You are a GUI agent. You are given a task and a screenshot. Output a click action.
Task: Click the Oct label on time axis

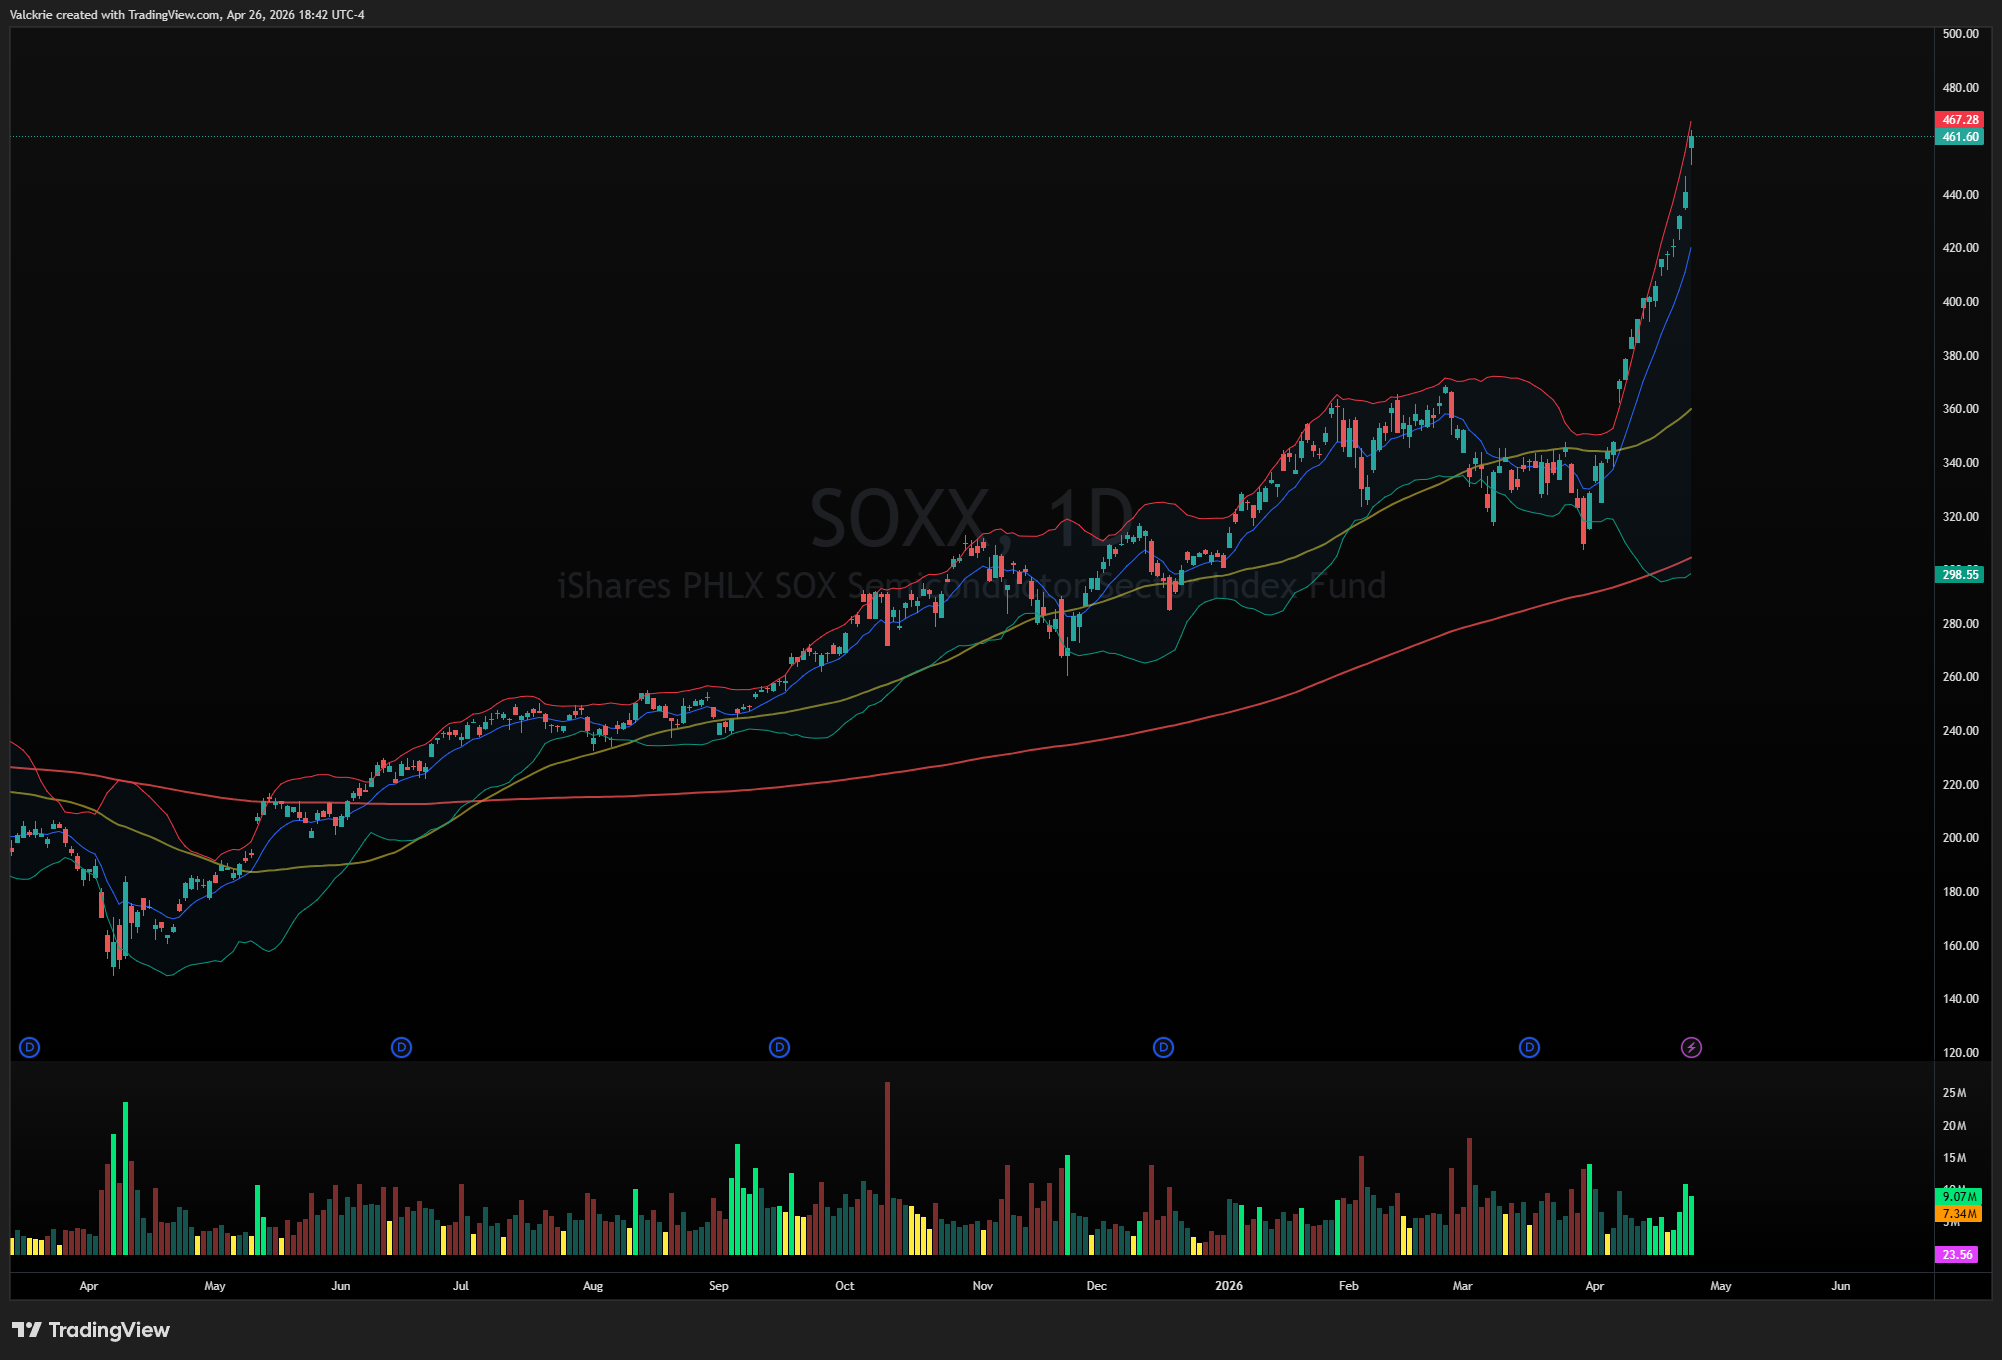point(845,1286)
